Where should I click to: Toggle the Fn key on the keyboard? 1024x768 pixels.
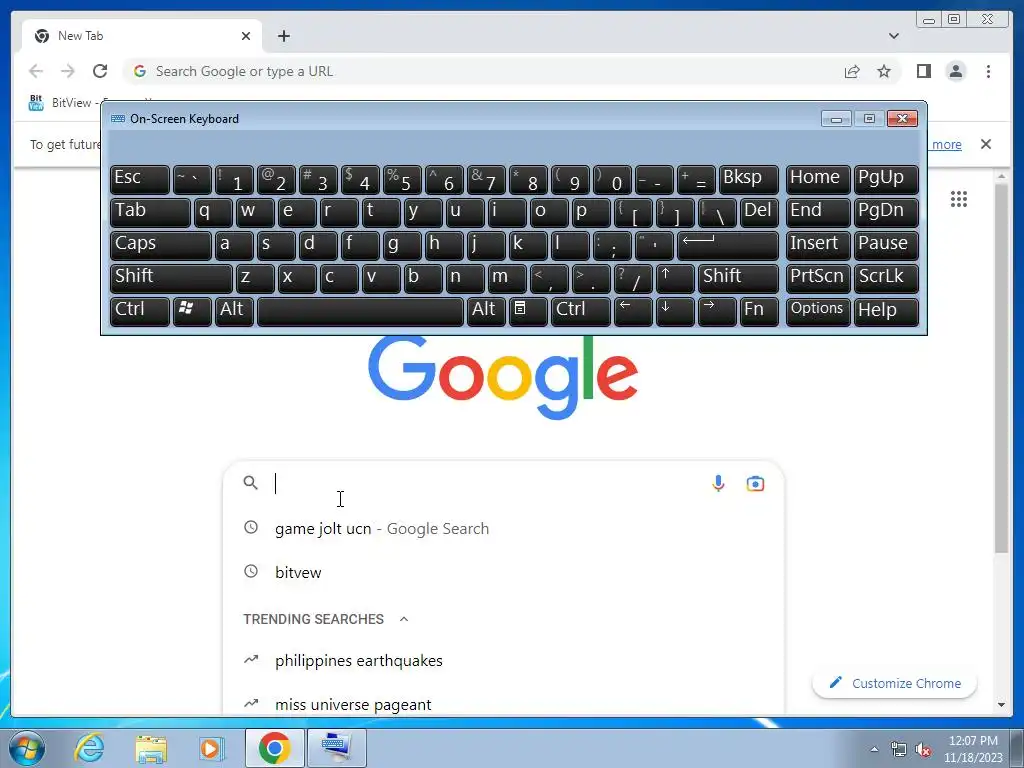759,312
